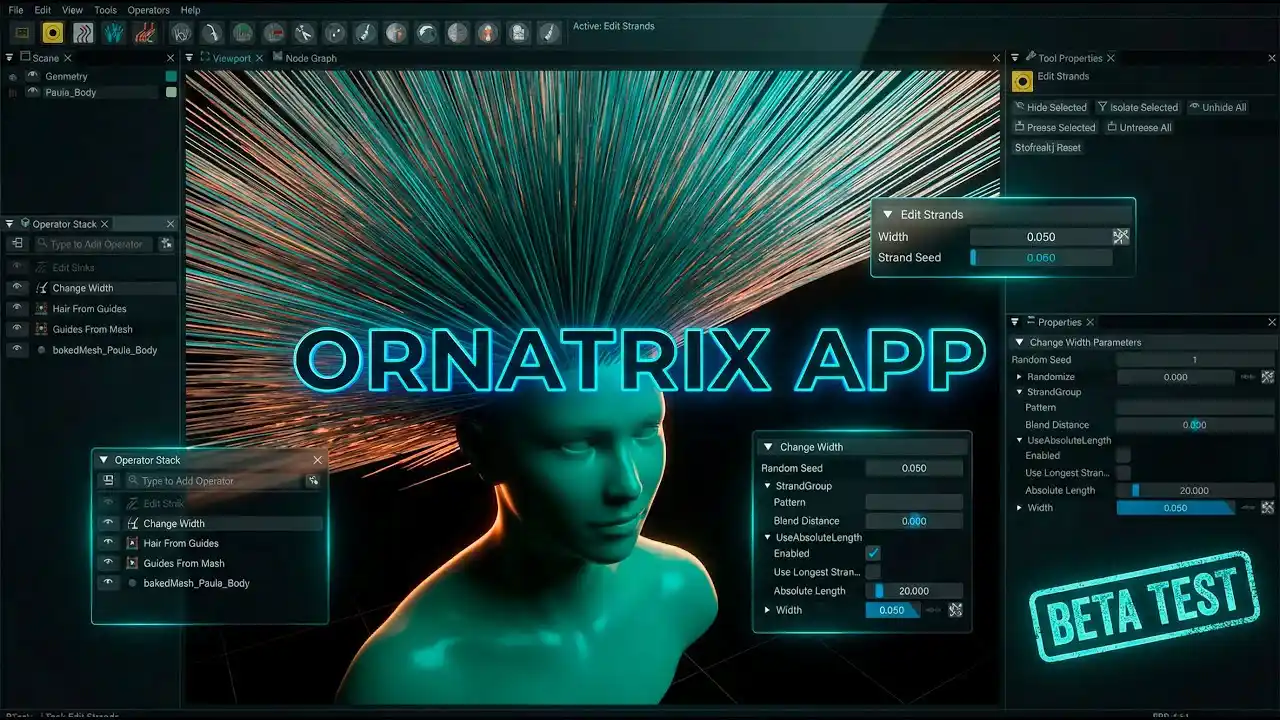Click the Hide Selected button
The height and width of the screenshot is (720, 1280).
pyautogui.click(x=1050, y=107)
